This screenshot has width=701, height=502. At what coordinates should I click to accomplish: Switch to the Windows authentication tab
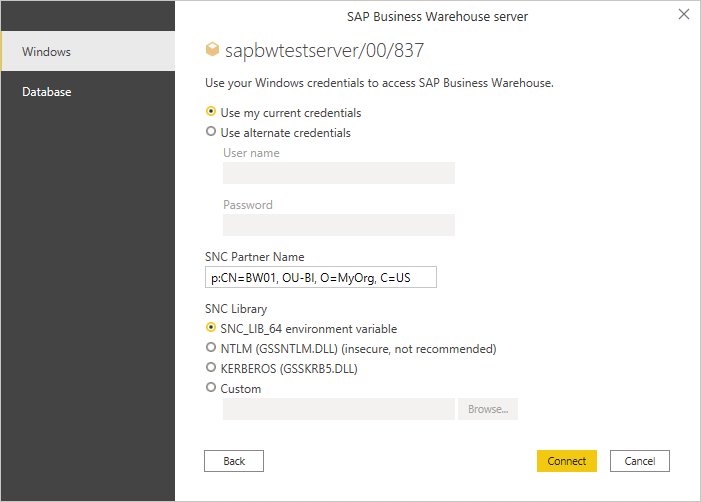coord(88,51)
